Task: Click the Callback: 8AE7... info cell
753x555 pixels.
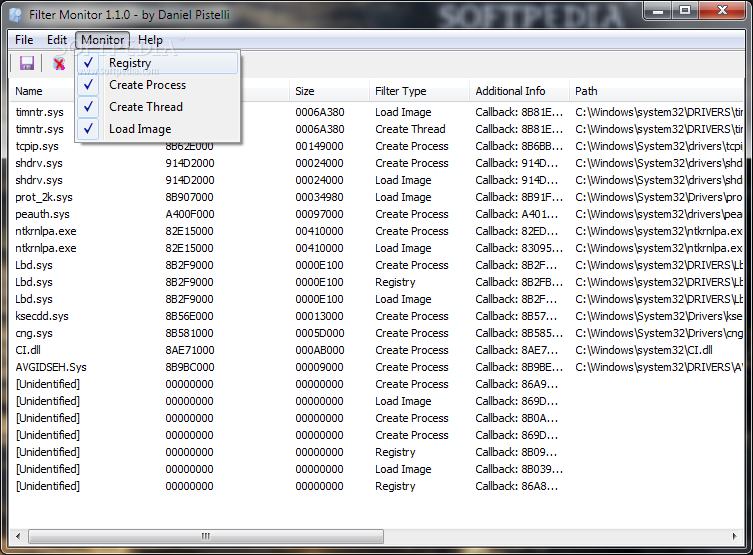Action: (517, 350)
